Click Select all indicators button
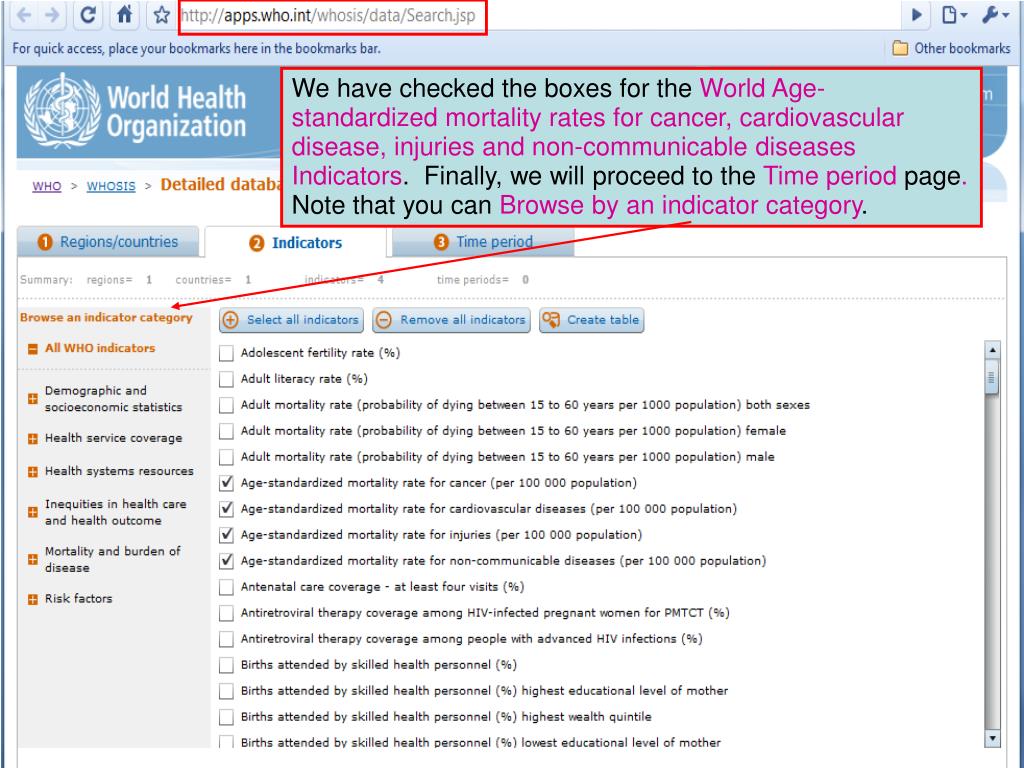 (292, 320)
